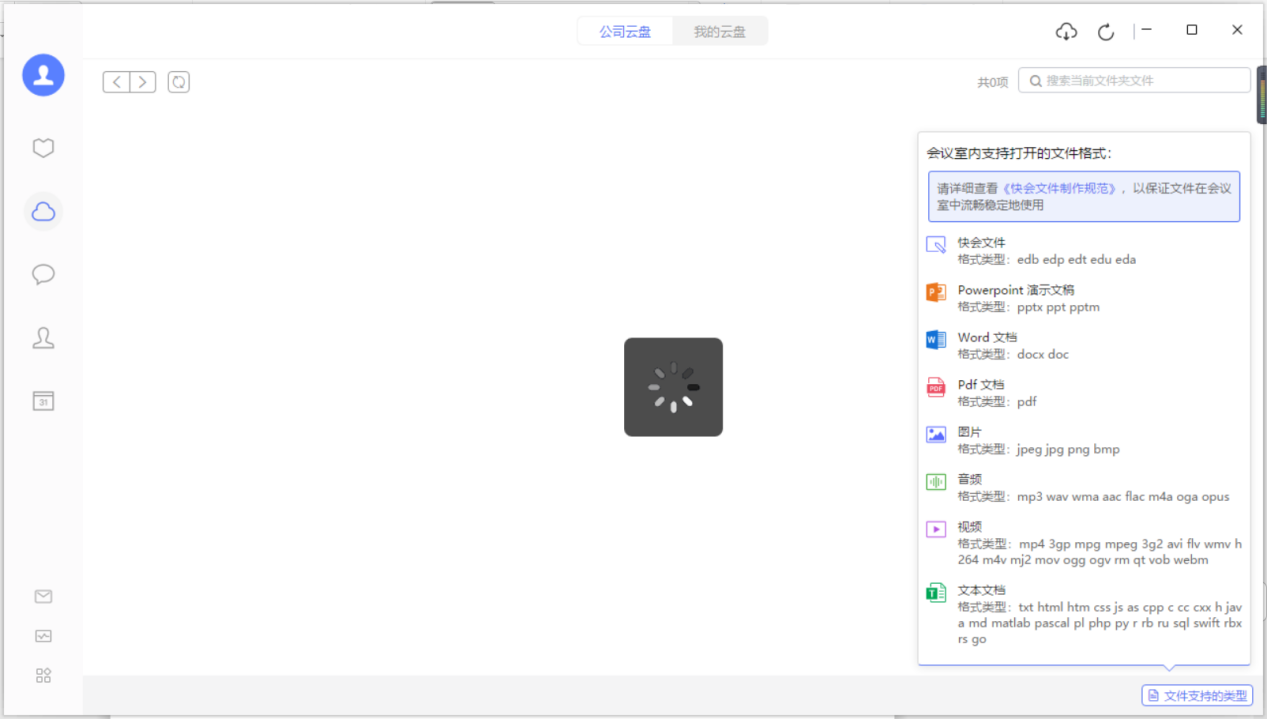Click the 'edb edp edt edu eda' format text

pos(1077,260)
